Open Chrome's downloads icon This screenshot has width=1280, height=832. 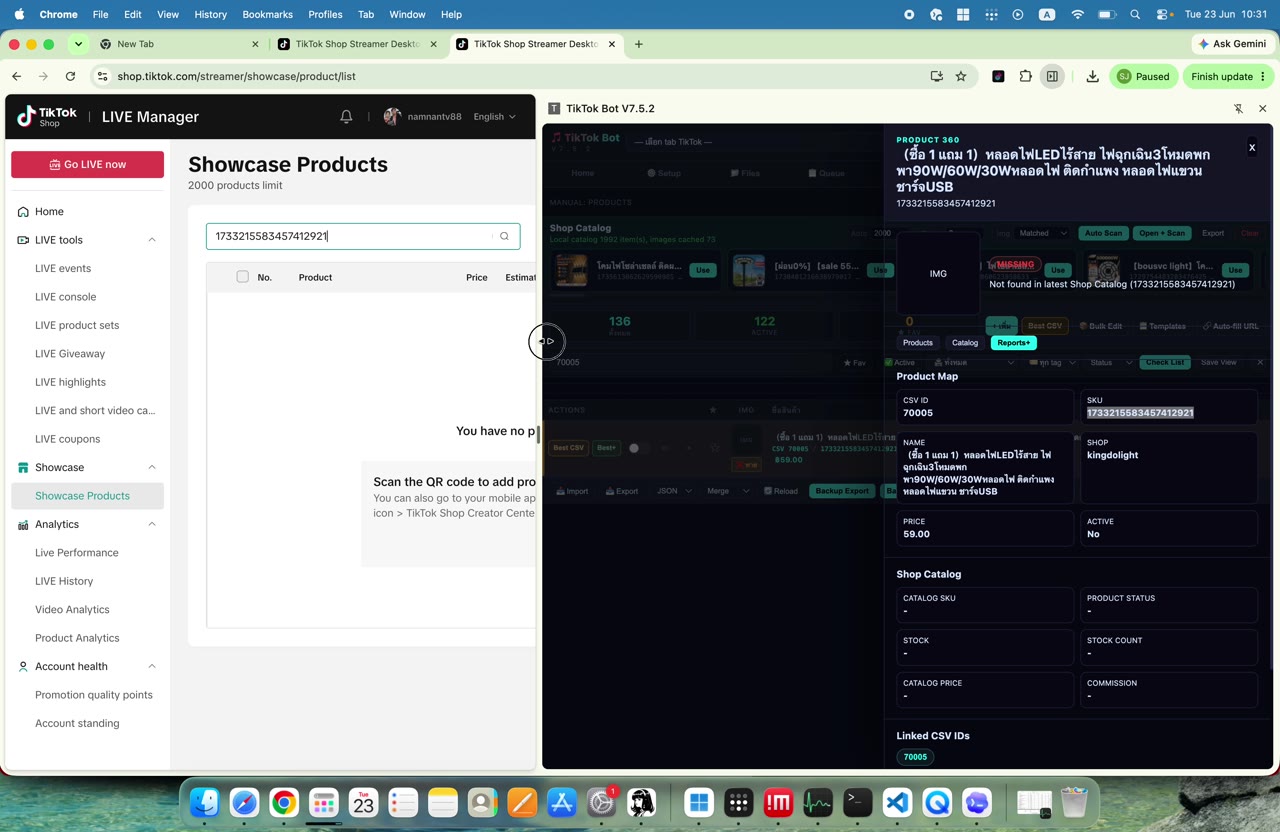[1092, 76]
